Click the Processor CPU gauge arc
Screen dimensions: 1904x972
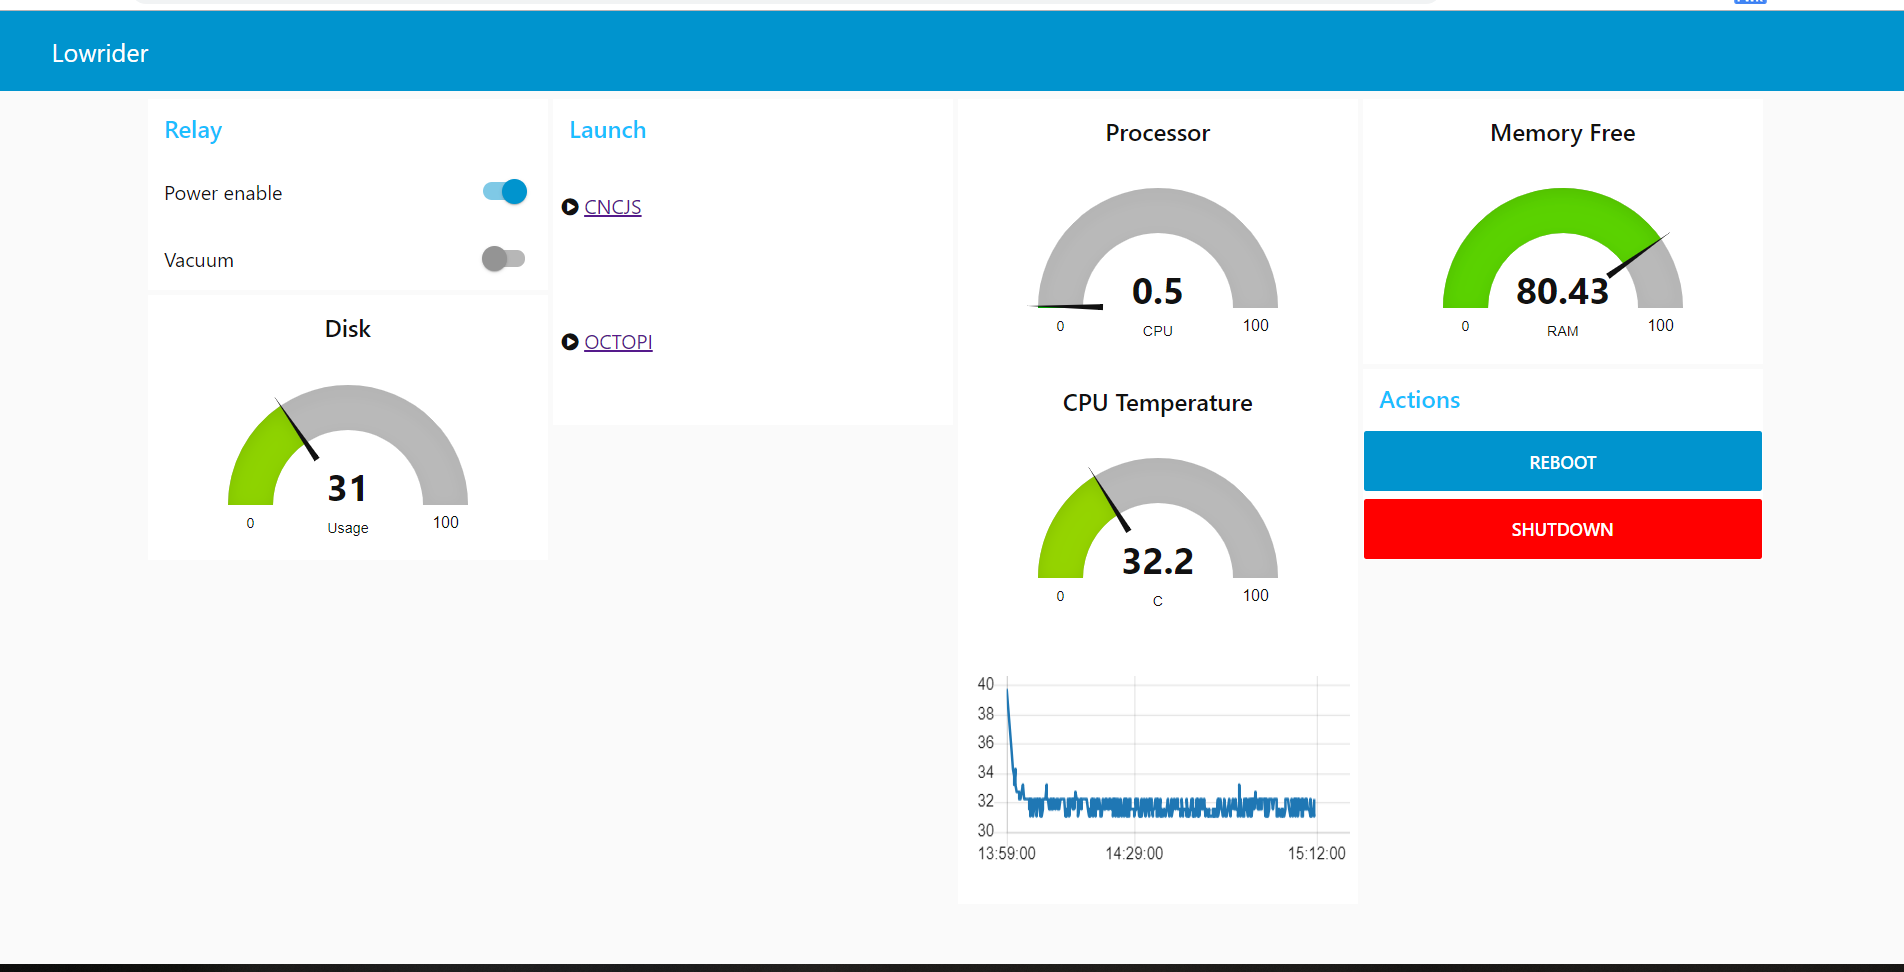pos(1157,215)
